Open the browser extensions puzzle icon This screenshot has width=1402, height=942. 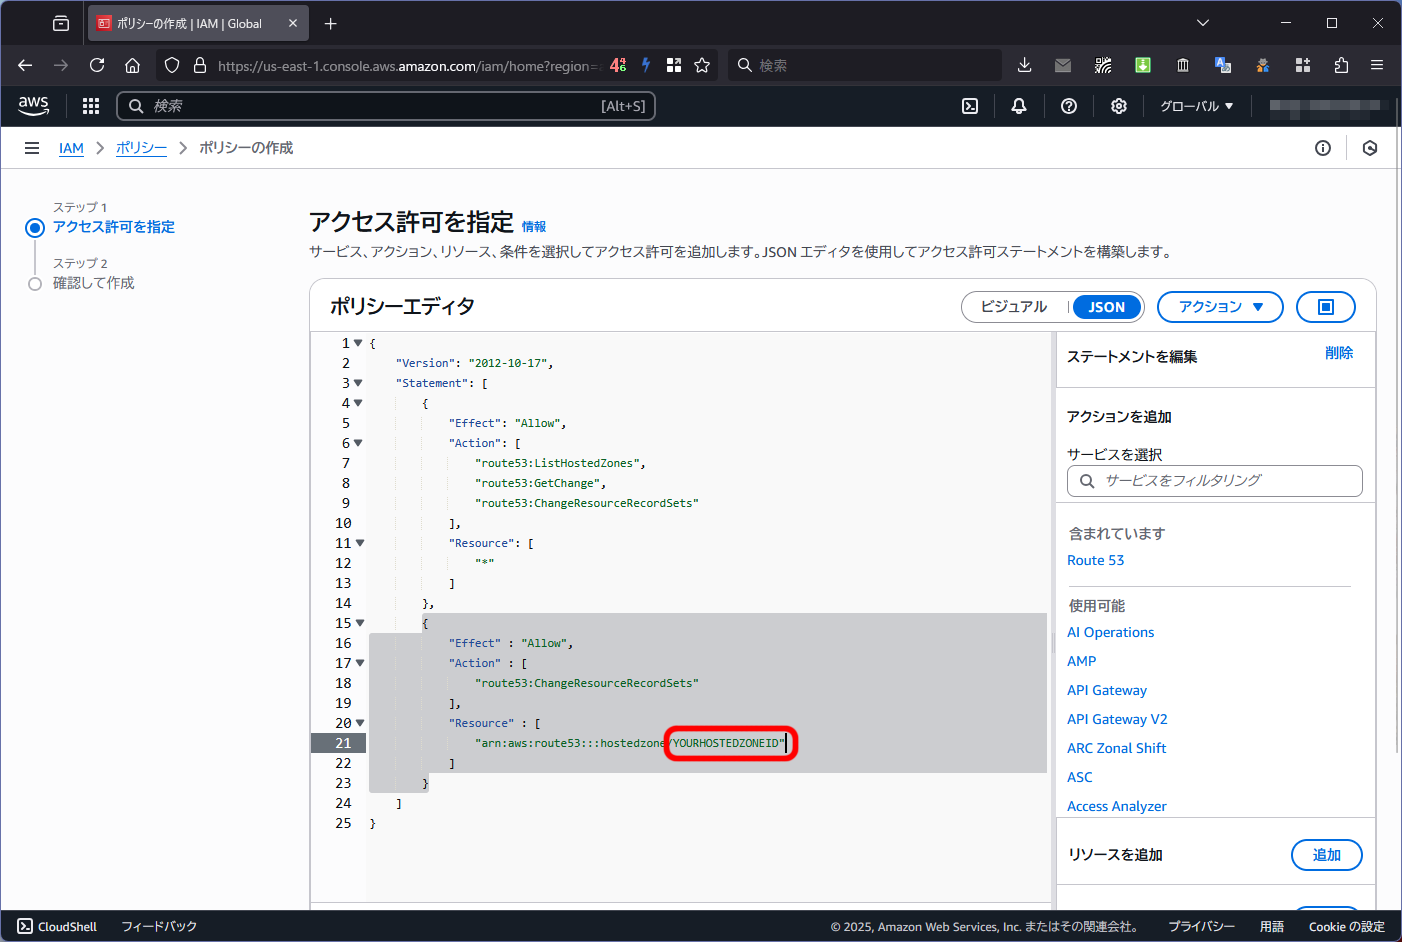(x=1341, y=65)
